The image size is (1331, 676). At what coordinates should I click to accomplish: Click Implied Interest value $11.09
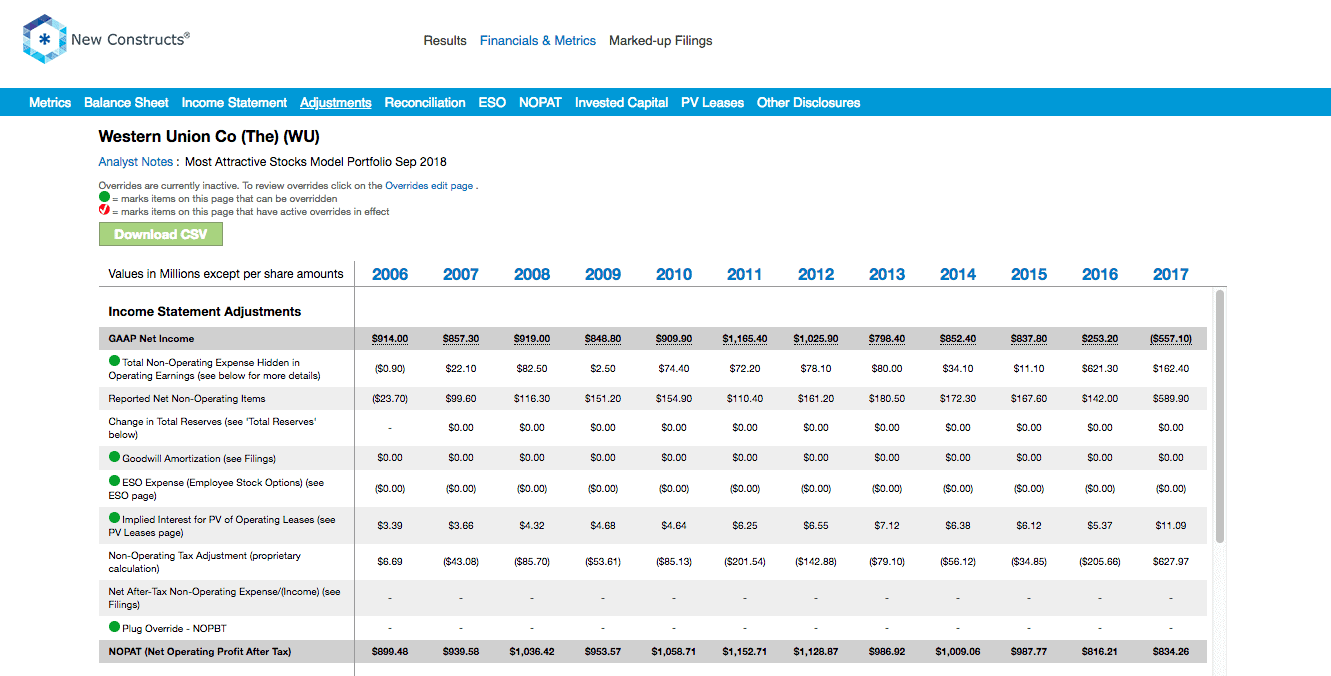(1171, 525)
